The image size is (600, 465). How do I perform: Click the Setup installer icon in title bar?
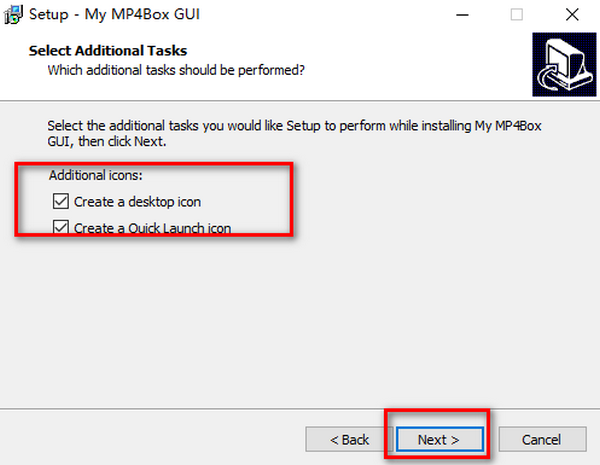click(12, 15)
